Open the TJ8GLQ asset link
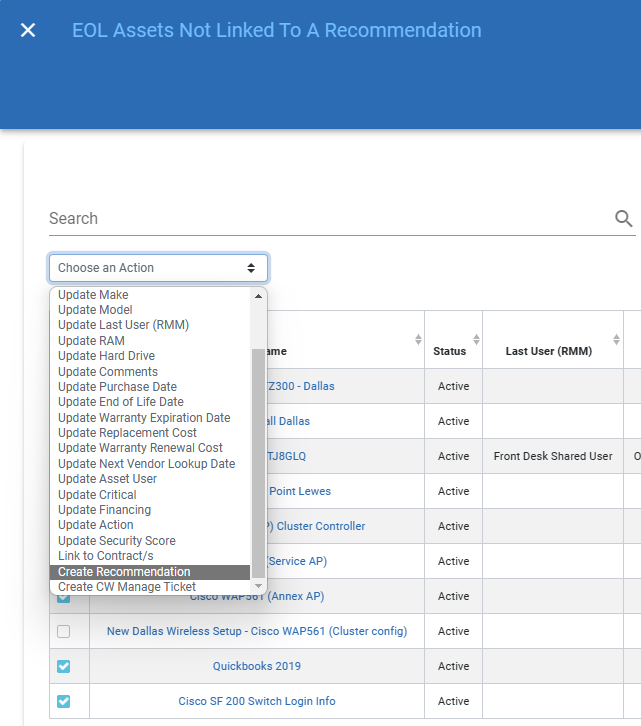The width and height of the screenshot is (641, 726). [x=287, y=456]
